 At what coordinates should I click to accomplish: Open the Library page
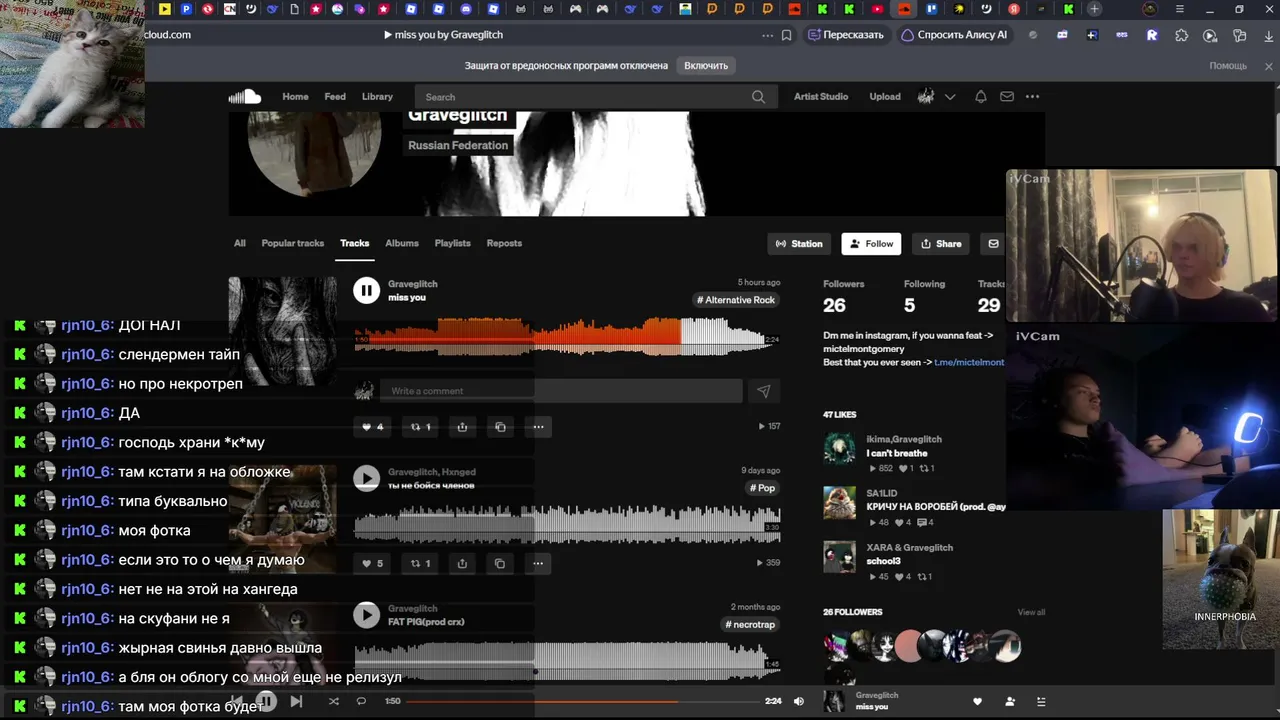pyautogui.click(x=377, y=97)
